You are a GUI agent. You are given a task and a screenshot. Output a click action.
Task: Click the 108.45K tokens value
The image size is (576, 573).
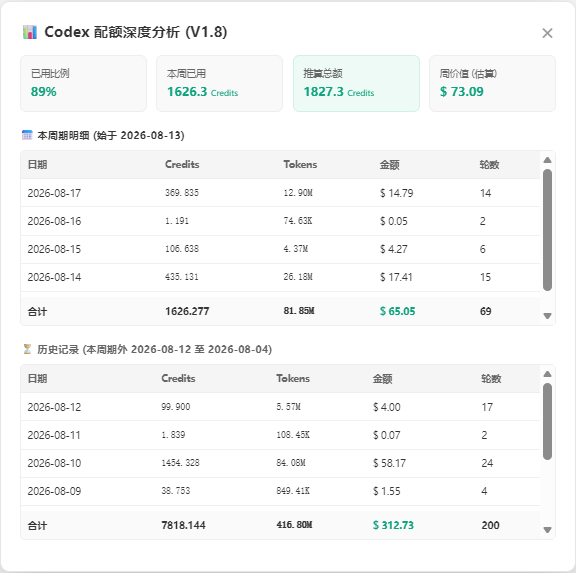coord(293,435)
